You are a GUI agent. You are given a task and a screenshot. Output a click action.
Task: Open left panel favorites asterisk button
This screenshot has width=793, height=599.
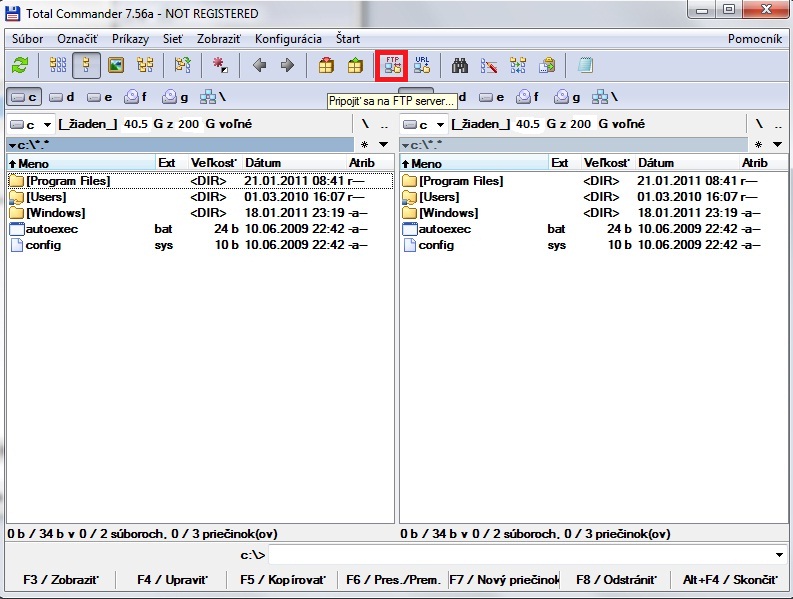click(x=364, y=145)
